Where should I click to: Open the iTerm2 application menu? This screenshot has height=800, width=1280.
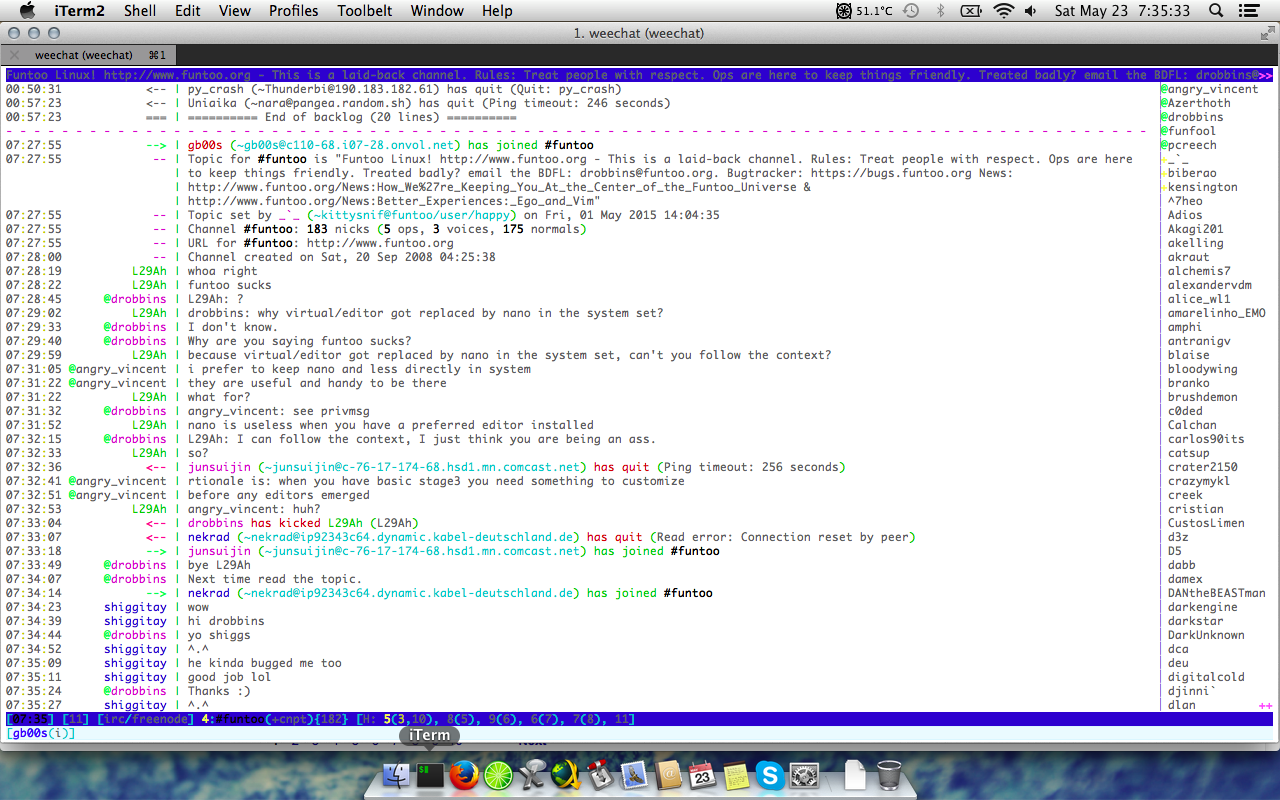[x=78, y=11]
